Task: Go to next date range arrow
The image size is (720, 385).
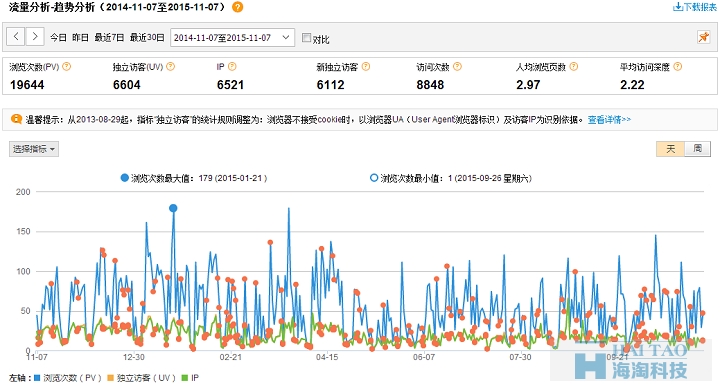Action: [x=35, y=37]
